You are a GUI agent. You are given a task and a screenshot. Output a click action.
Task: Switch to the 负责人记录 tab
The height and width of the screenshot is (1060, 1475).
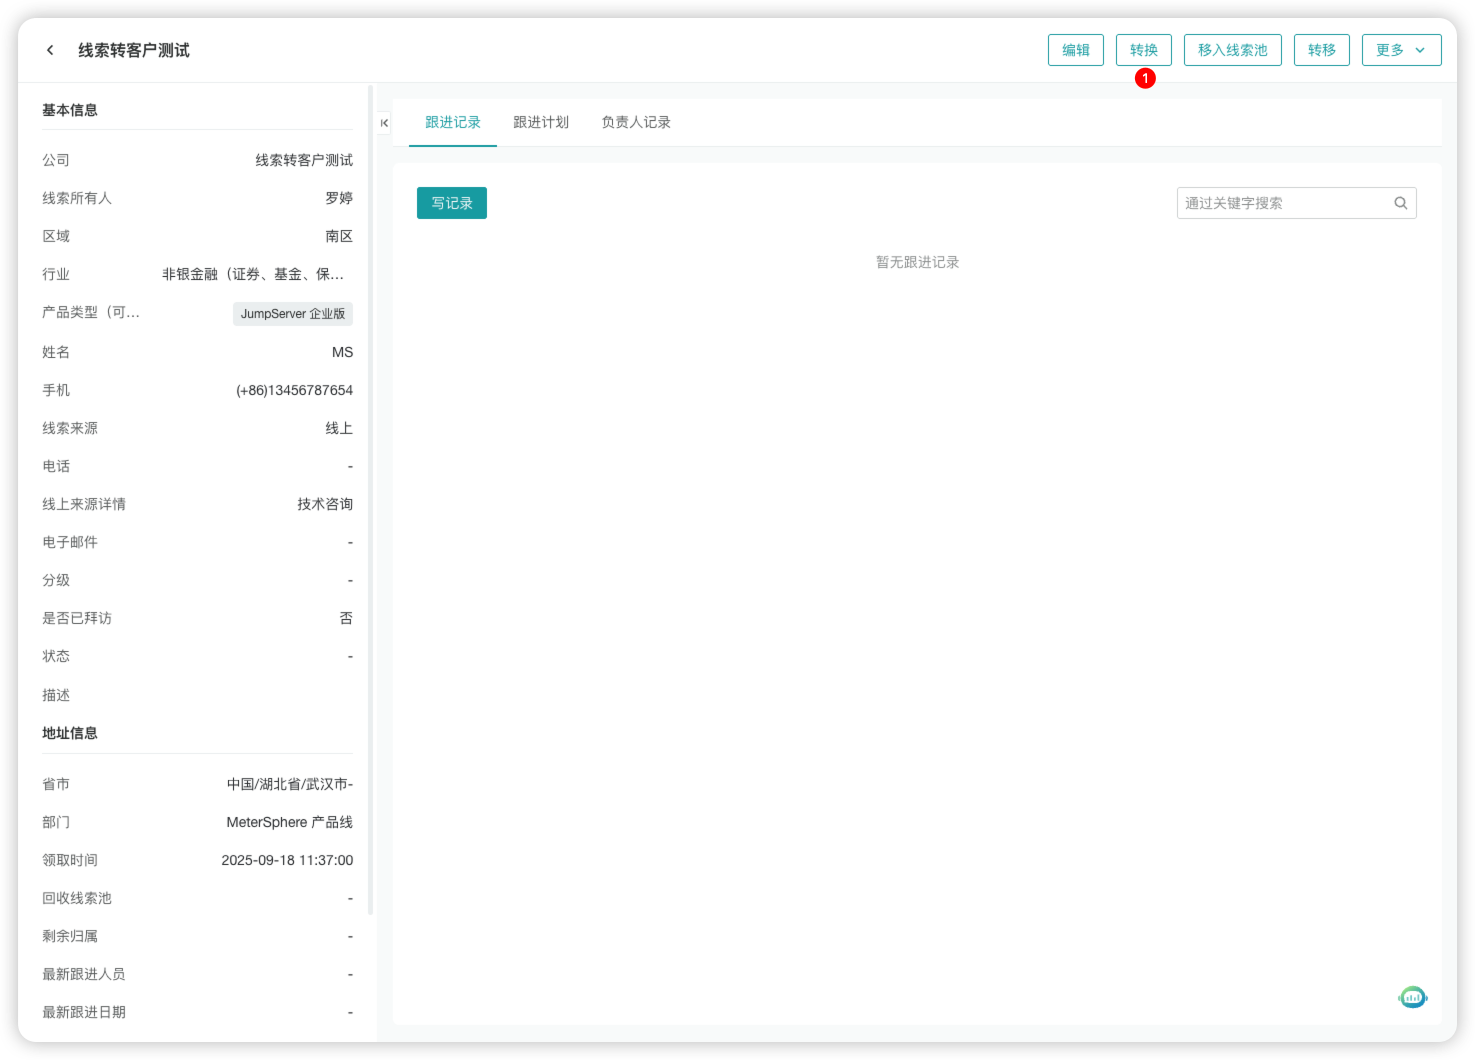[636, 122]
